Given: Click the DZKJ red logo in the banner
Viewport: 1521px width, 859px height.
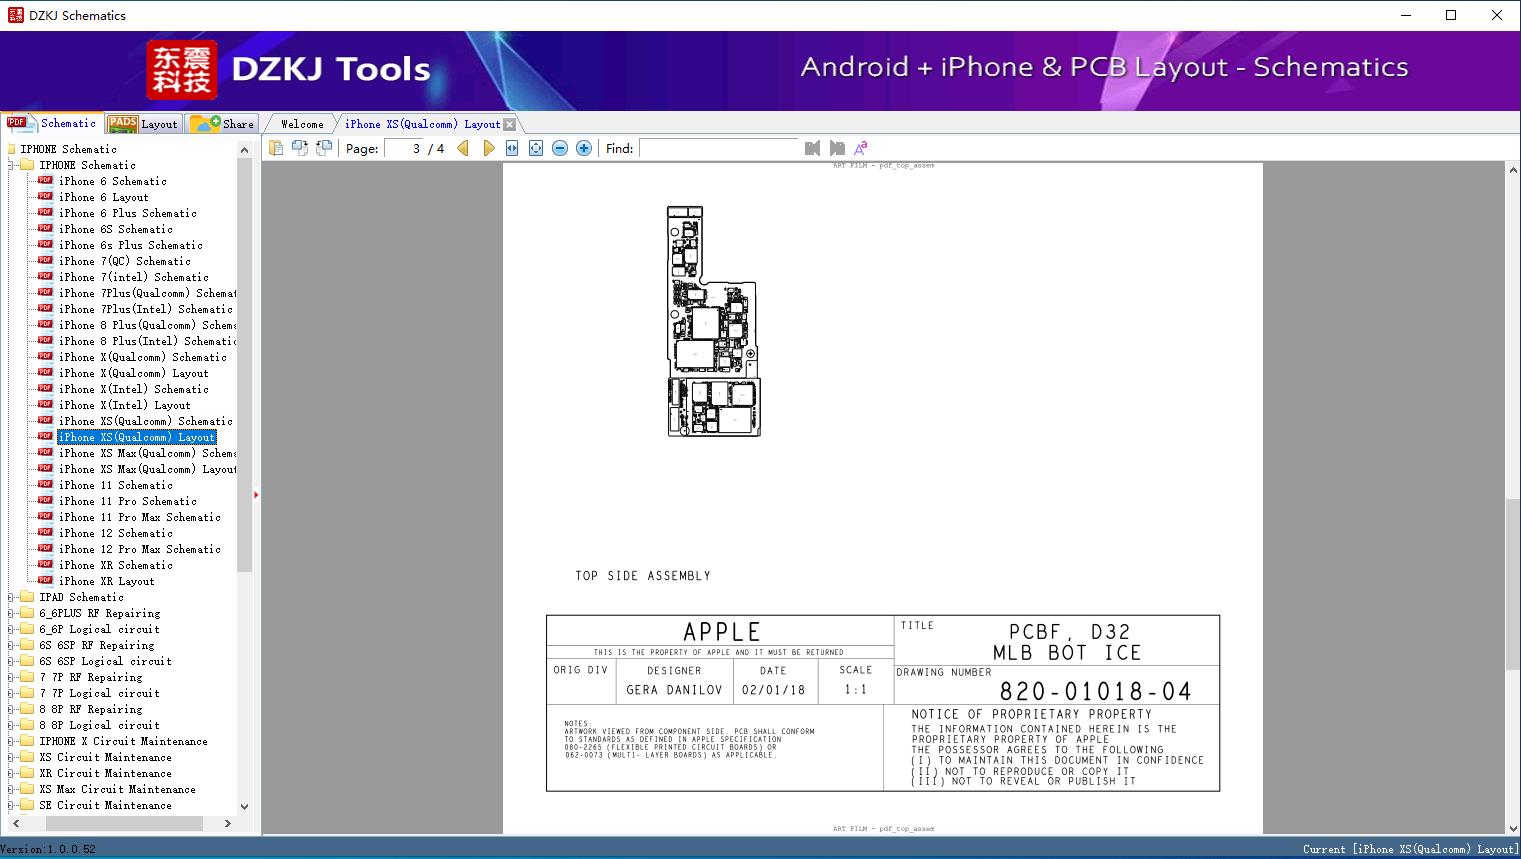Looking at the screenshot, I should click(182, 70).
